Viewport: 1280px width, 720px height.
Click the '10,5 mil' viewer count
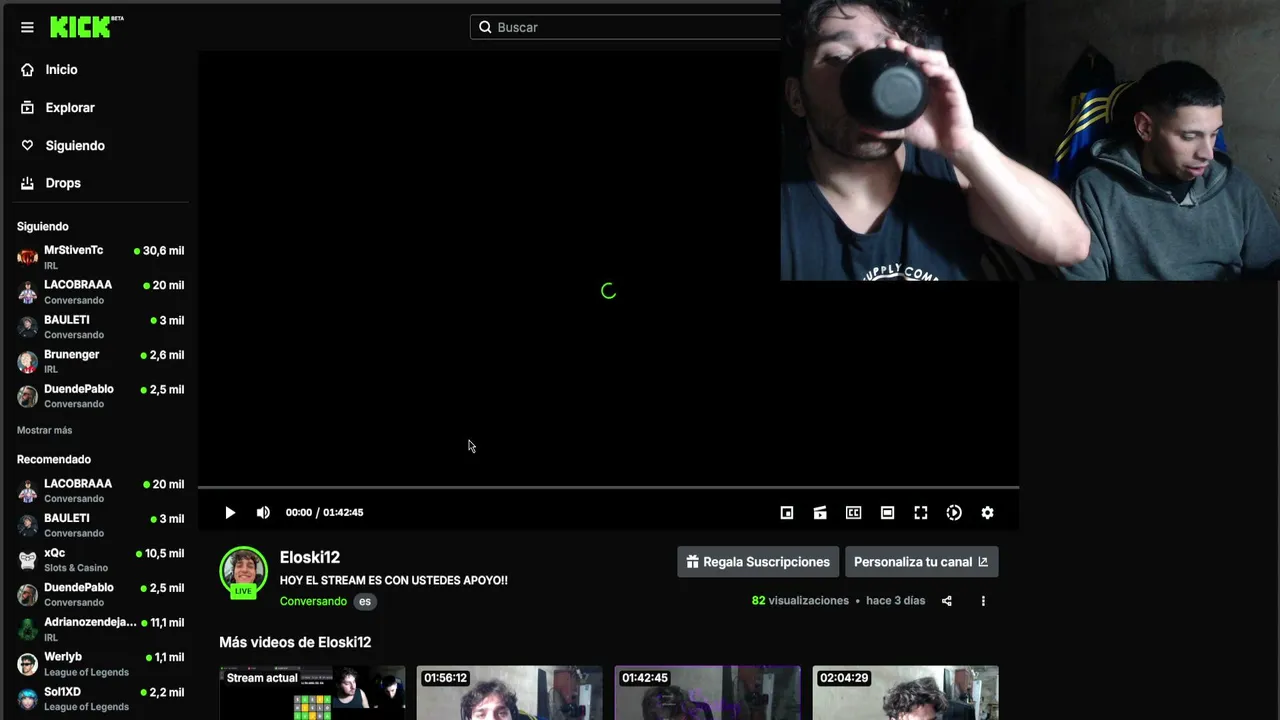[164, 554]
